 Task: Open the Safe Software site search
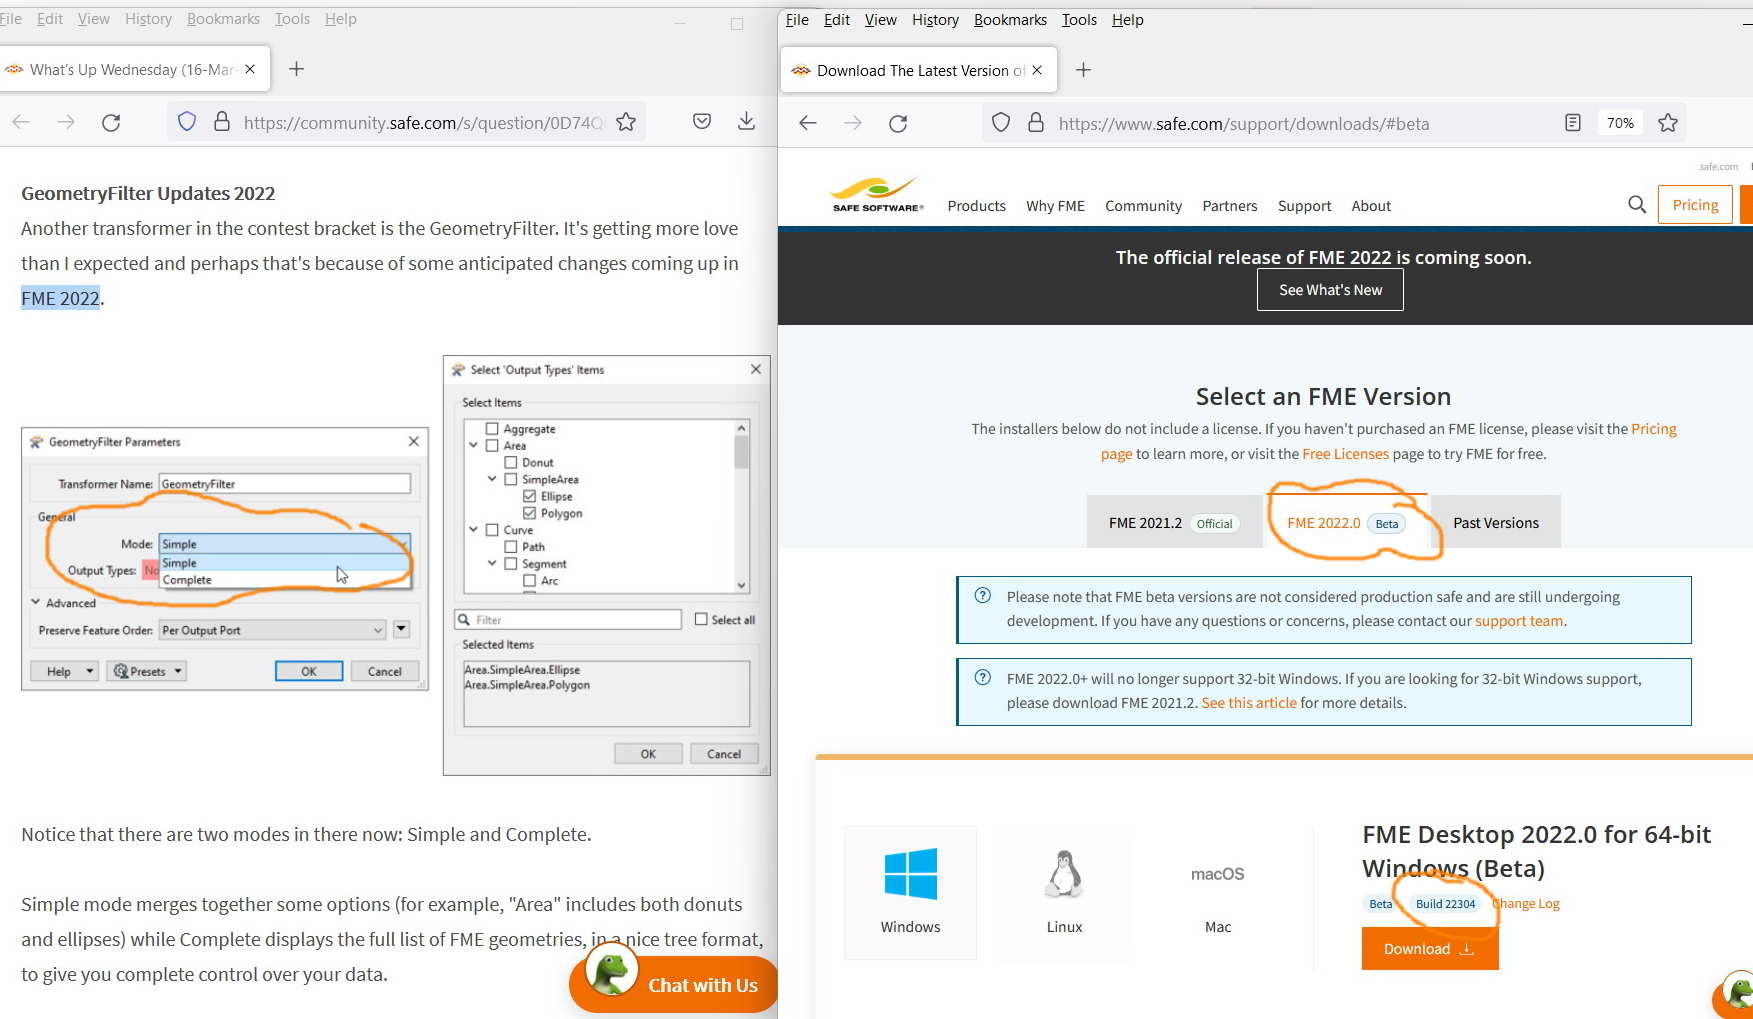tap(1637, 205)
